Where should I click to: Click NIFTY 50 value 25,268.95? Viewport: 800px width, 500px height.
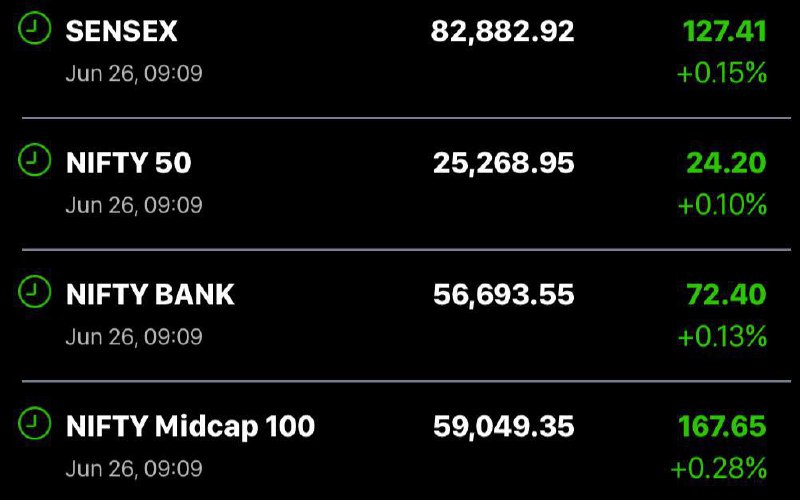[x=504, y=163]
